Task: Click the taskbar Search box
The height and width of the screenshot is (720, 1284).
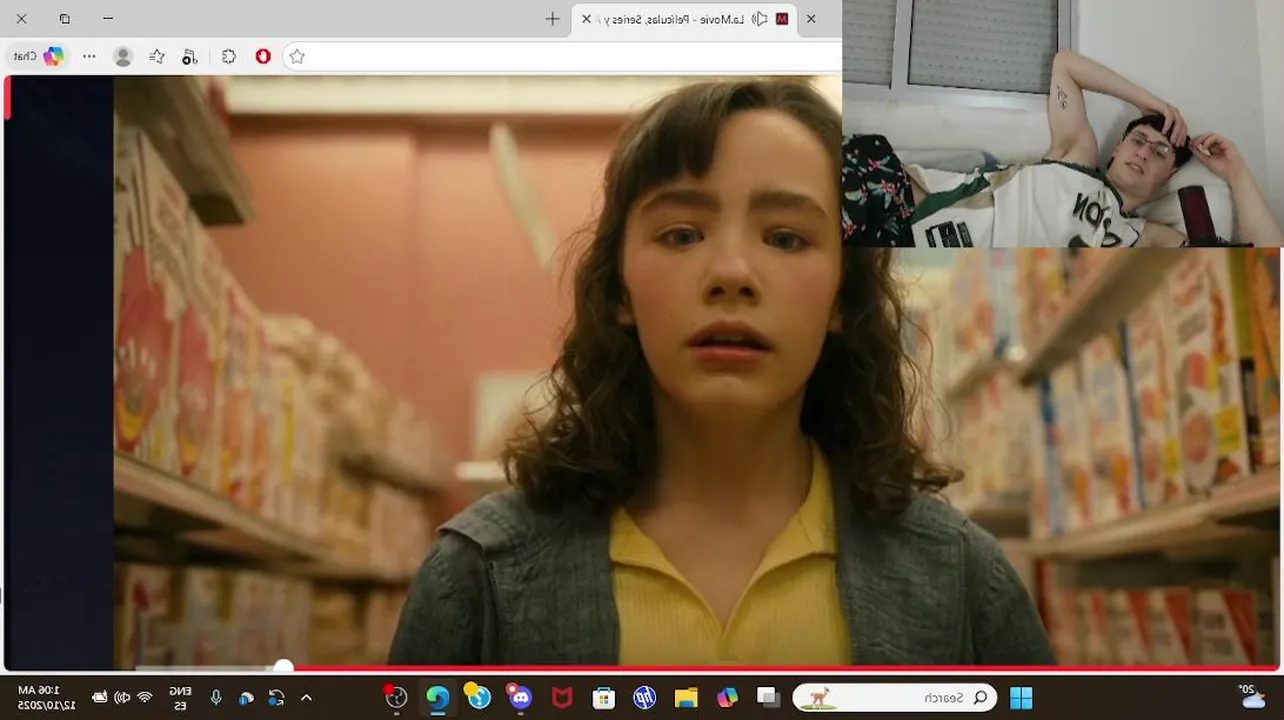Action: coord(896,697)
